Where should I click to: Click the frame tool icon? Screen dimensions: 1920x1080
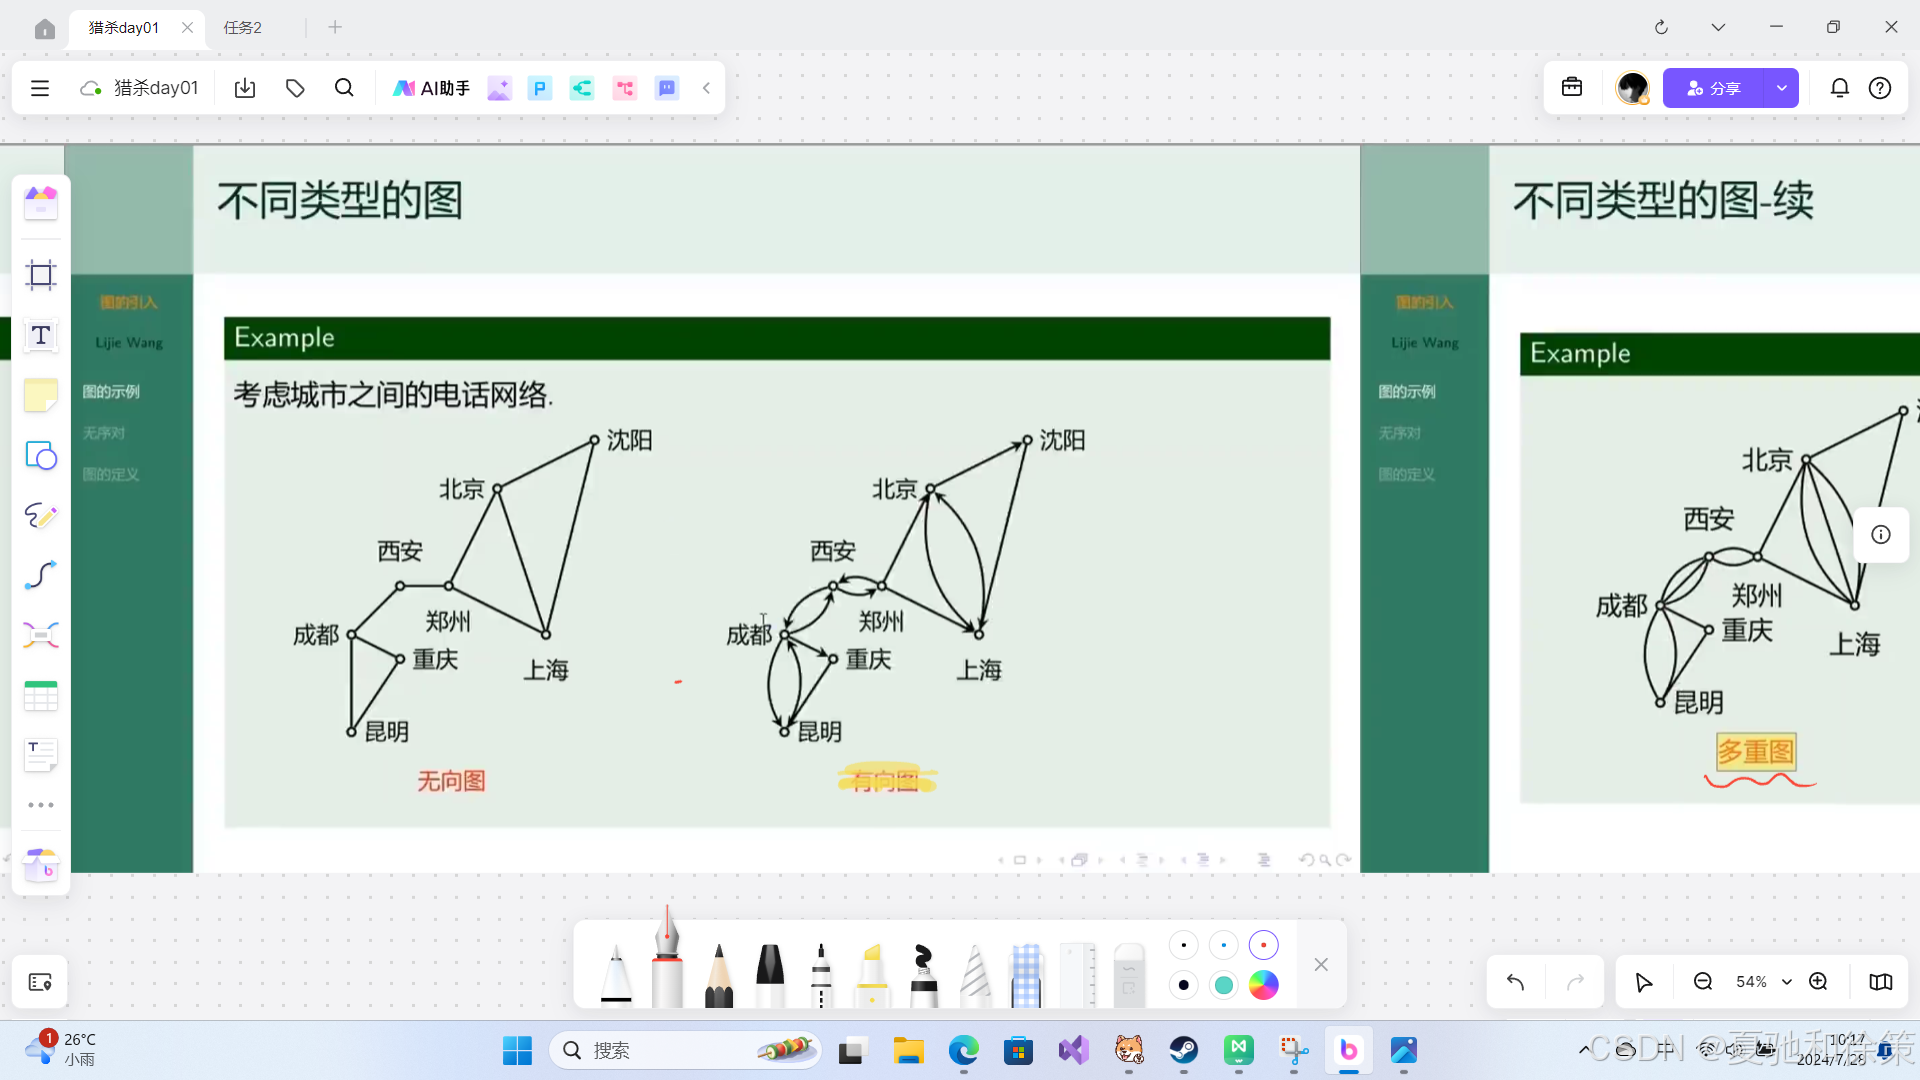[x=41, y=275]
